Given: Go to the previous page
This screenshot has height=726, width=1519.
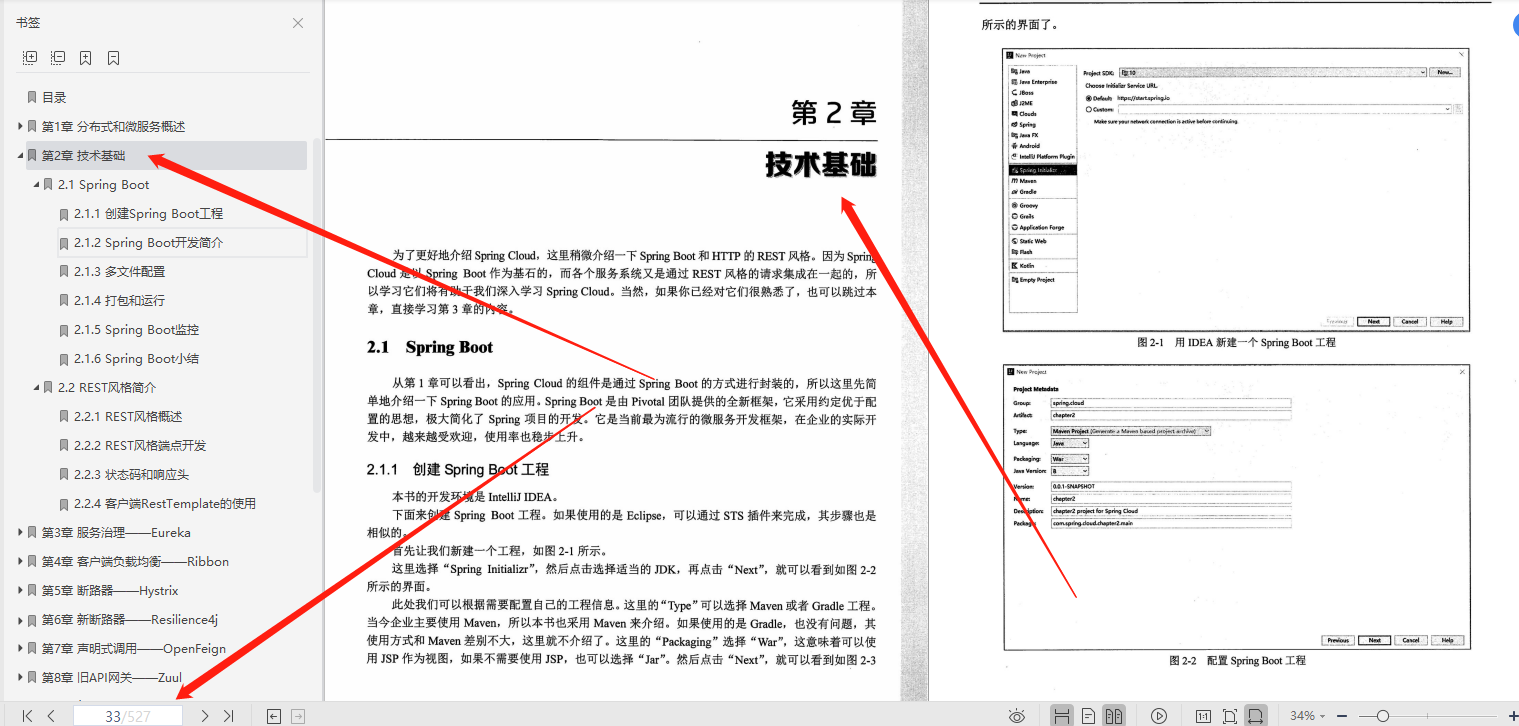Looking at the screenshot, I should 51,716.
